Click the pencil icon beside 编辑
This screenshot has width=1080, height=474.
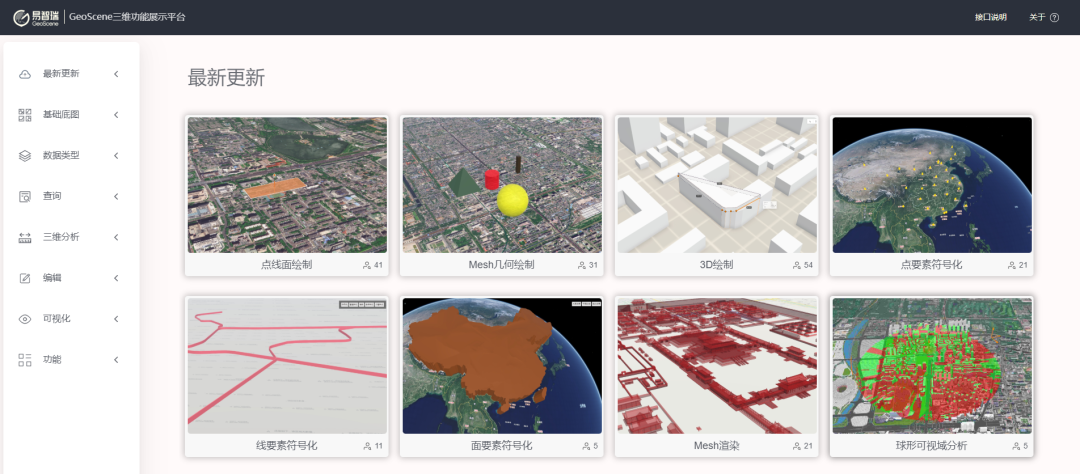pos(25,278)
